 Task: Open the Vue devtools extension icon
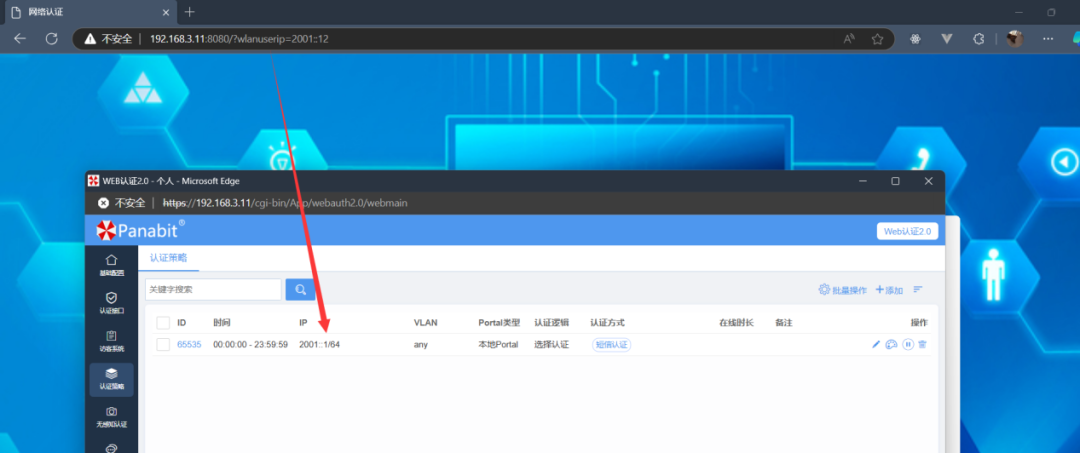947,39
